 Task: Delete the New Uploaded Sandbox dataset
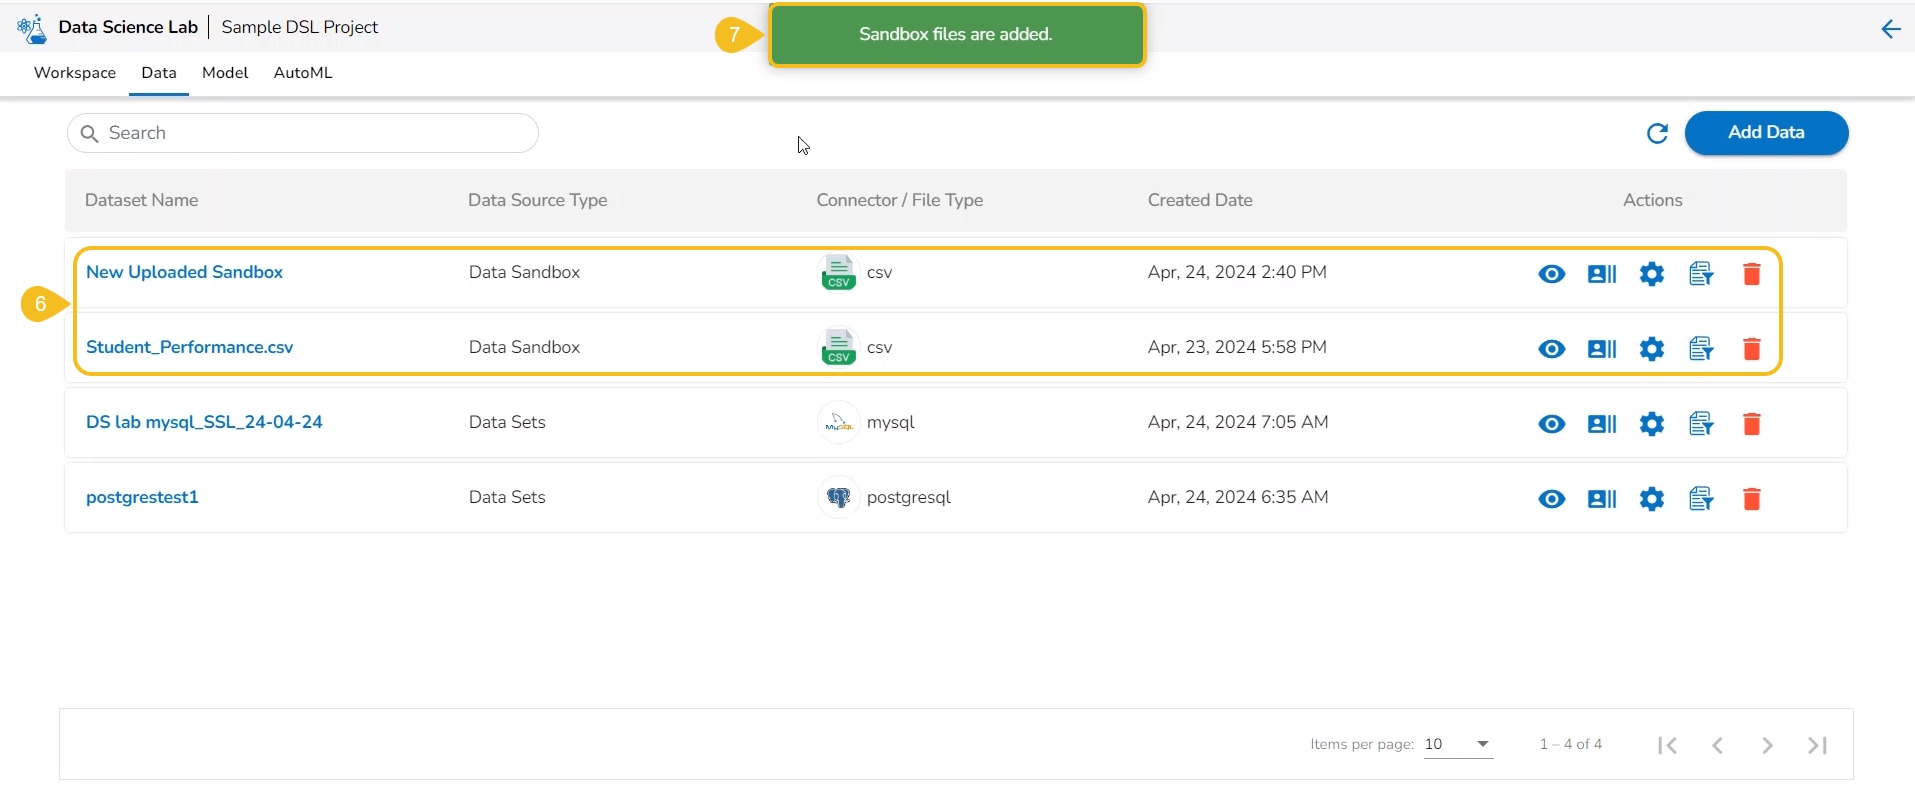1751,274
